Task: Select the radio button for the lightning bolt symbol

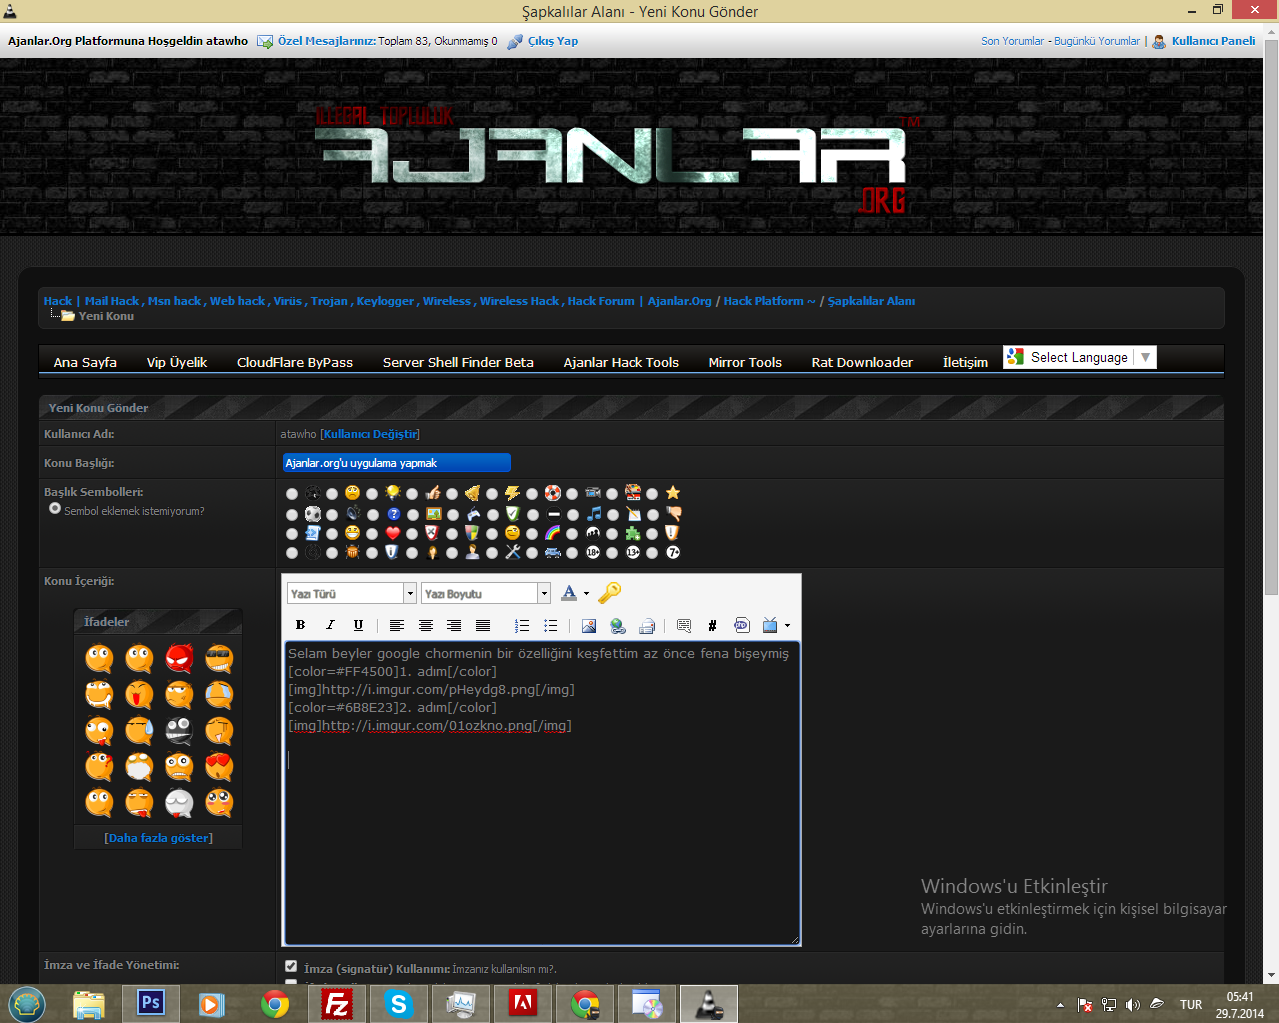Action: point(492,493)
